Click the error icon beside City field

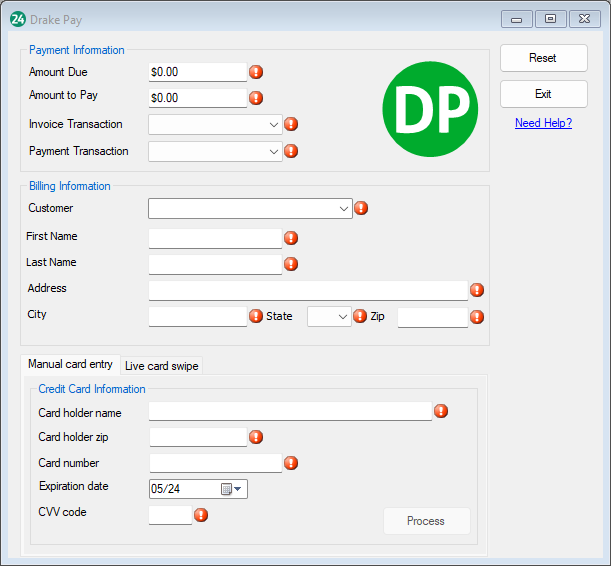coord(256,316)
